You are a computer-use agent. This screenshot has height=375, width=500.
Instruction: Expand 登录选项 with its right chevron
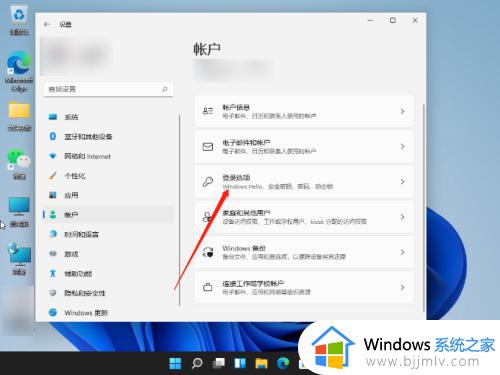click(x=403, y=182)
